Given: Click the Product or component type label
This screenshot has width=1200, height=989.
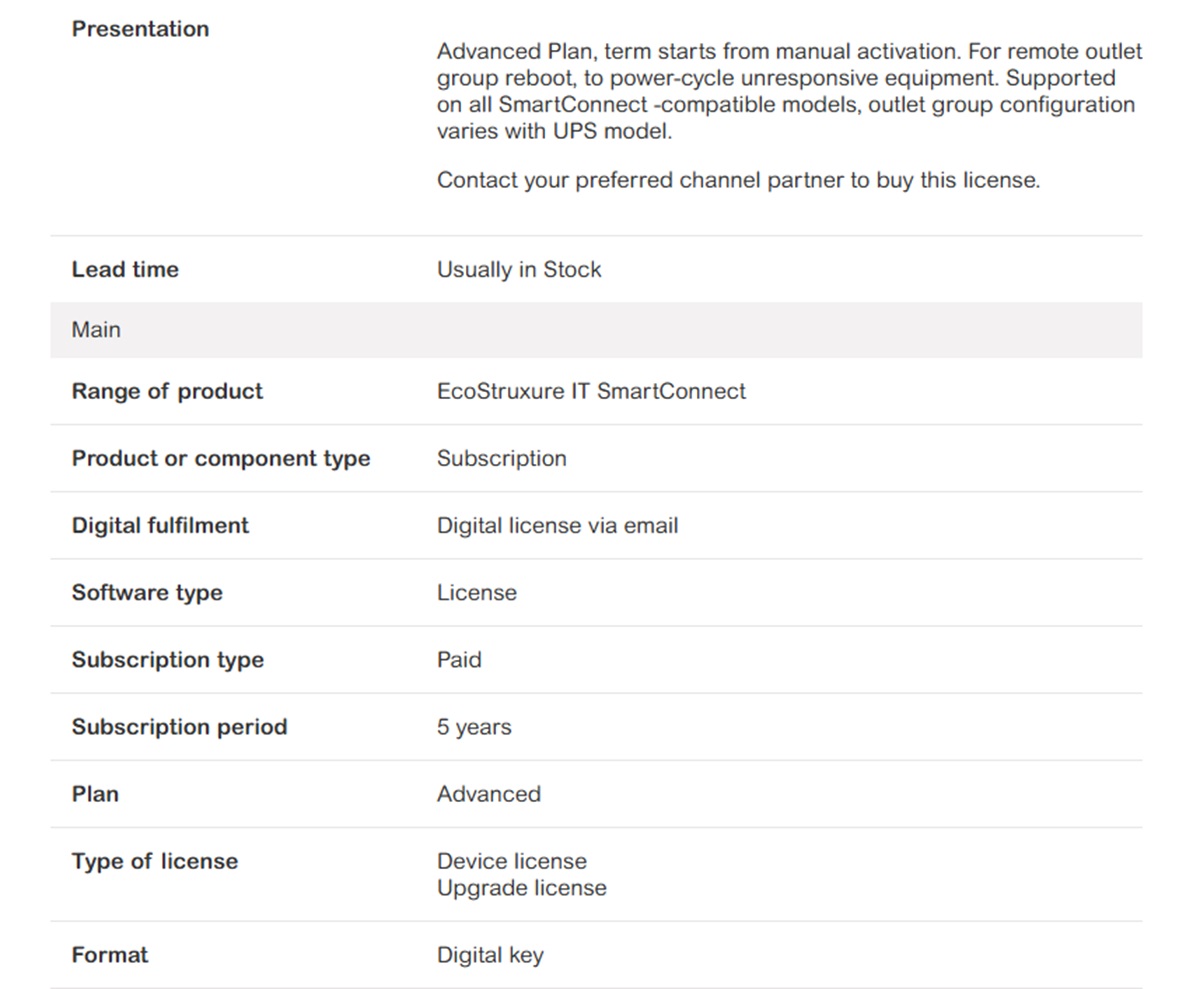Looking at the screenshot, I should coord(221,458).
